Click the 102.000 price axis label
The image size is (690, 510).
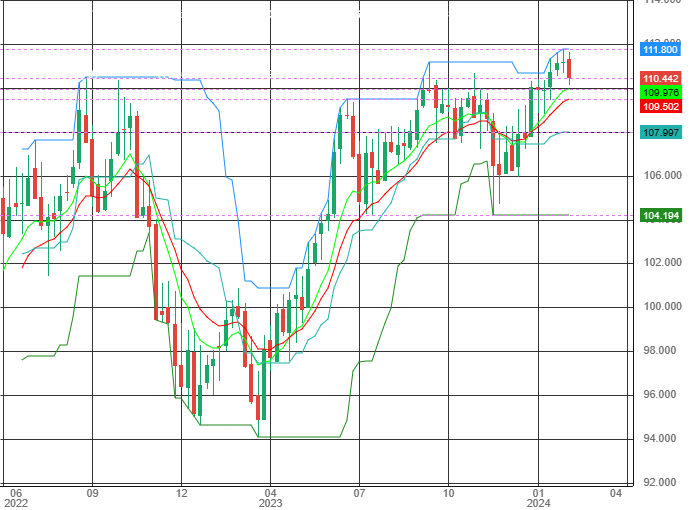pos(662,262)
